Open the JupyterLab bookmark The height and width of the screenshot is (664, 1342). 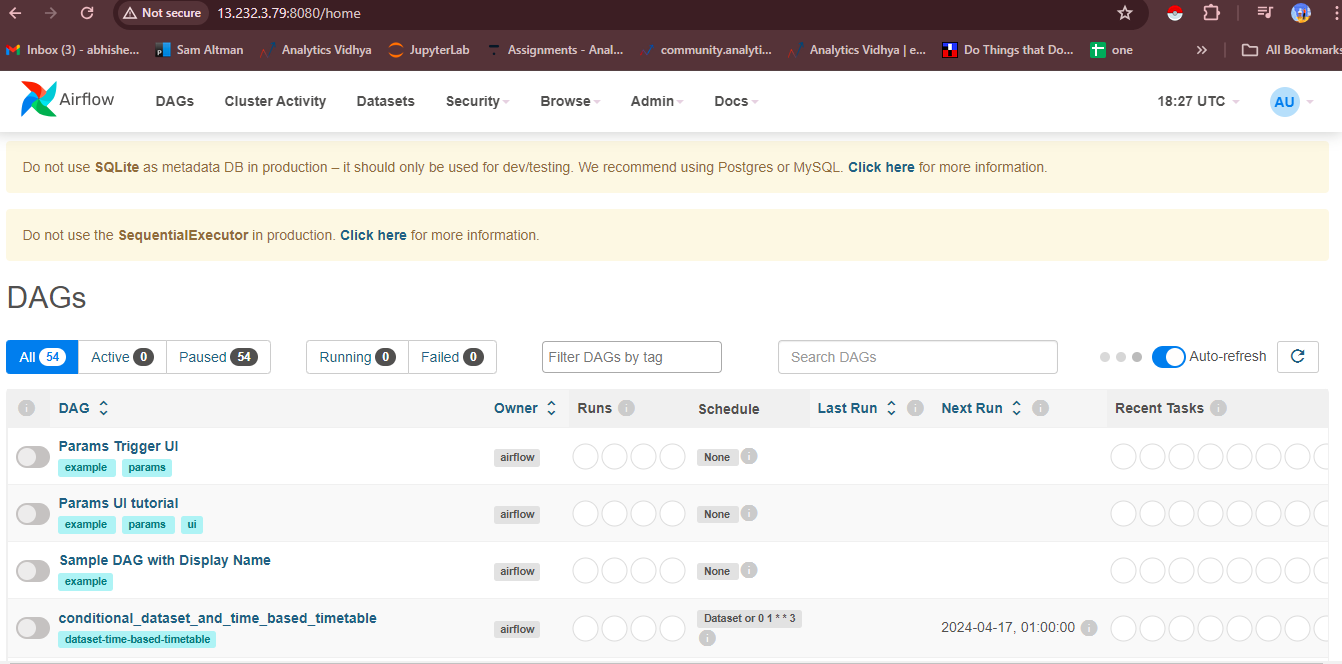coord(428,50)
